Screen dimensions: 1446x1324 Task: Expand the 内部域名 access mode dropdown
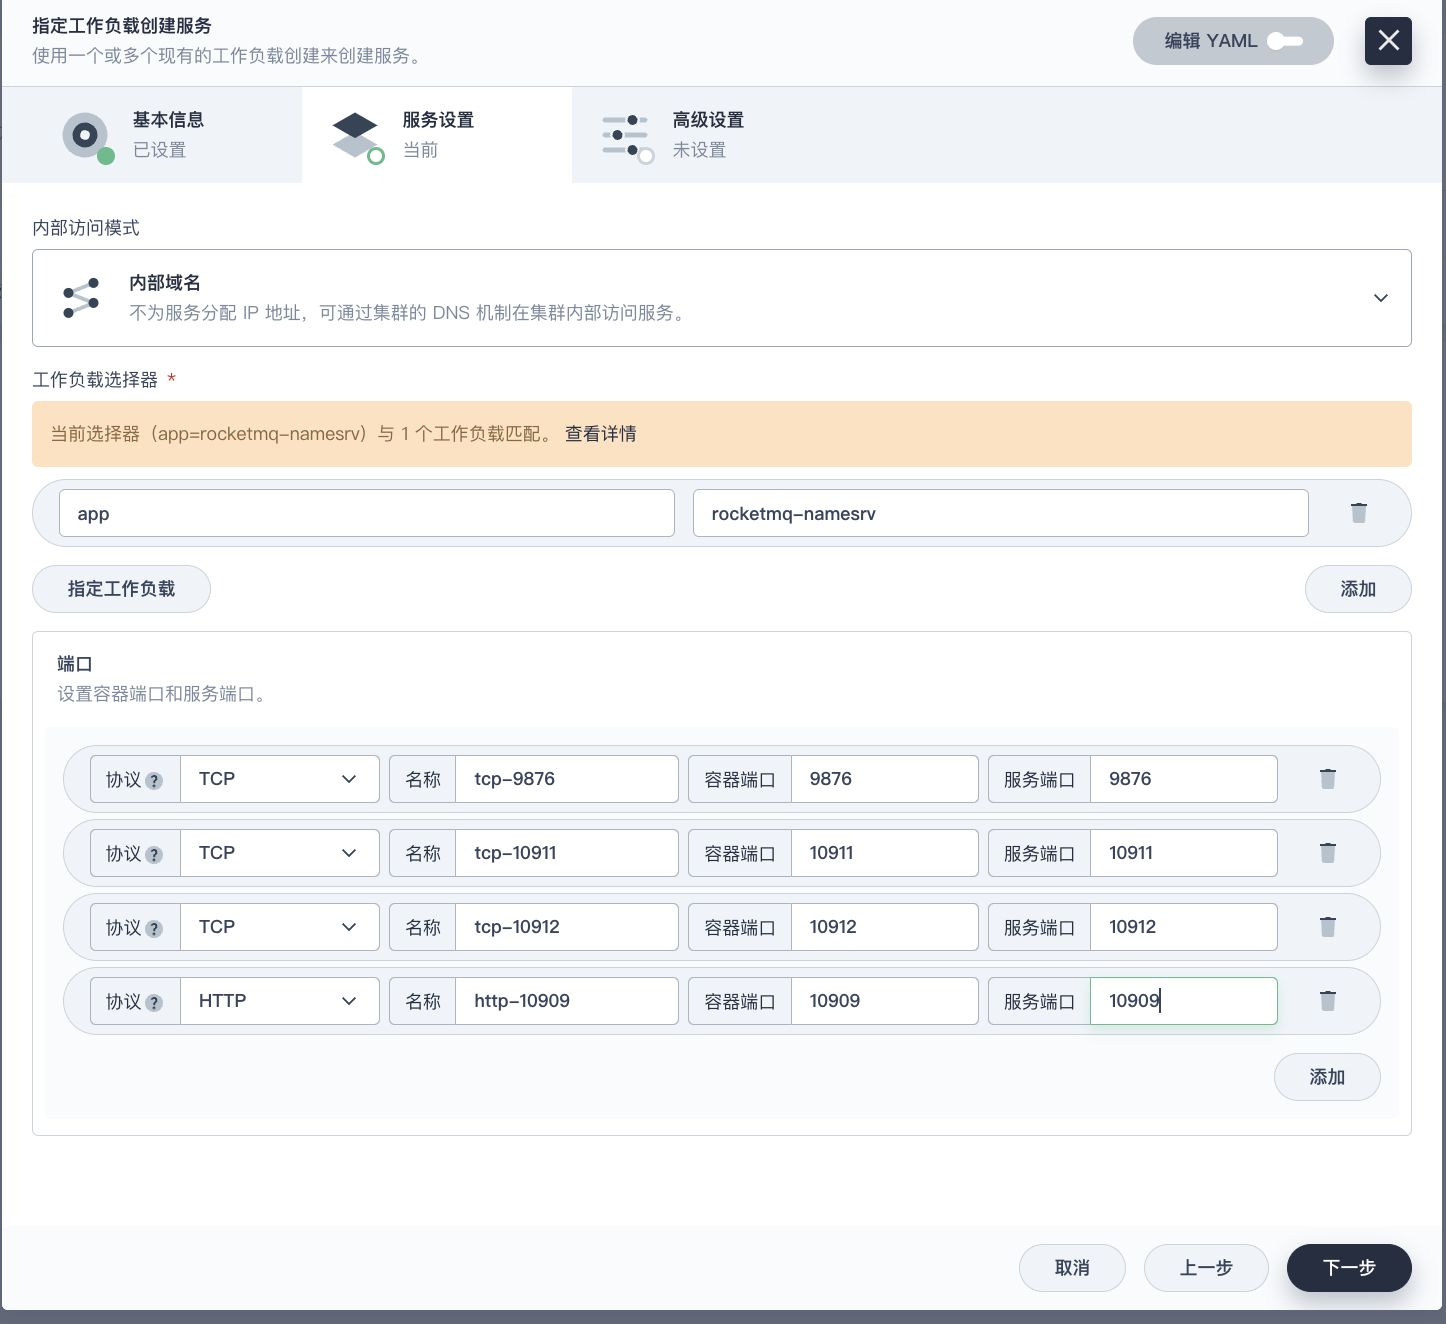722,298
